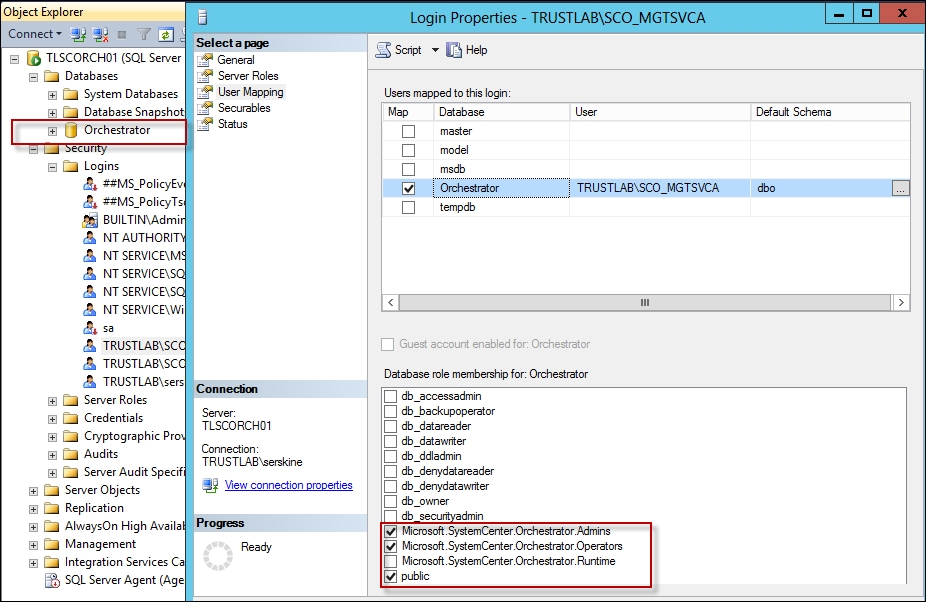The image size is (926, 602).
Task: Open the Script dropdown arrow
Action: 435,50
